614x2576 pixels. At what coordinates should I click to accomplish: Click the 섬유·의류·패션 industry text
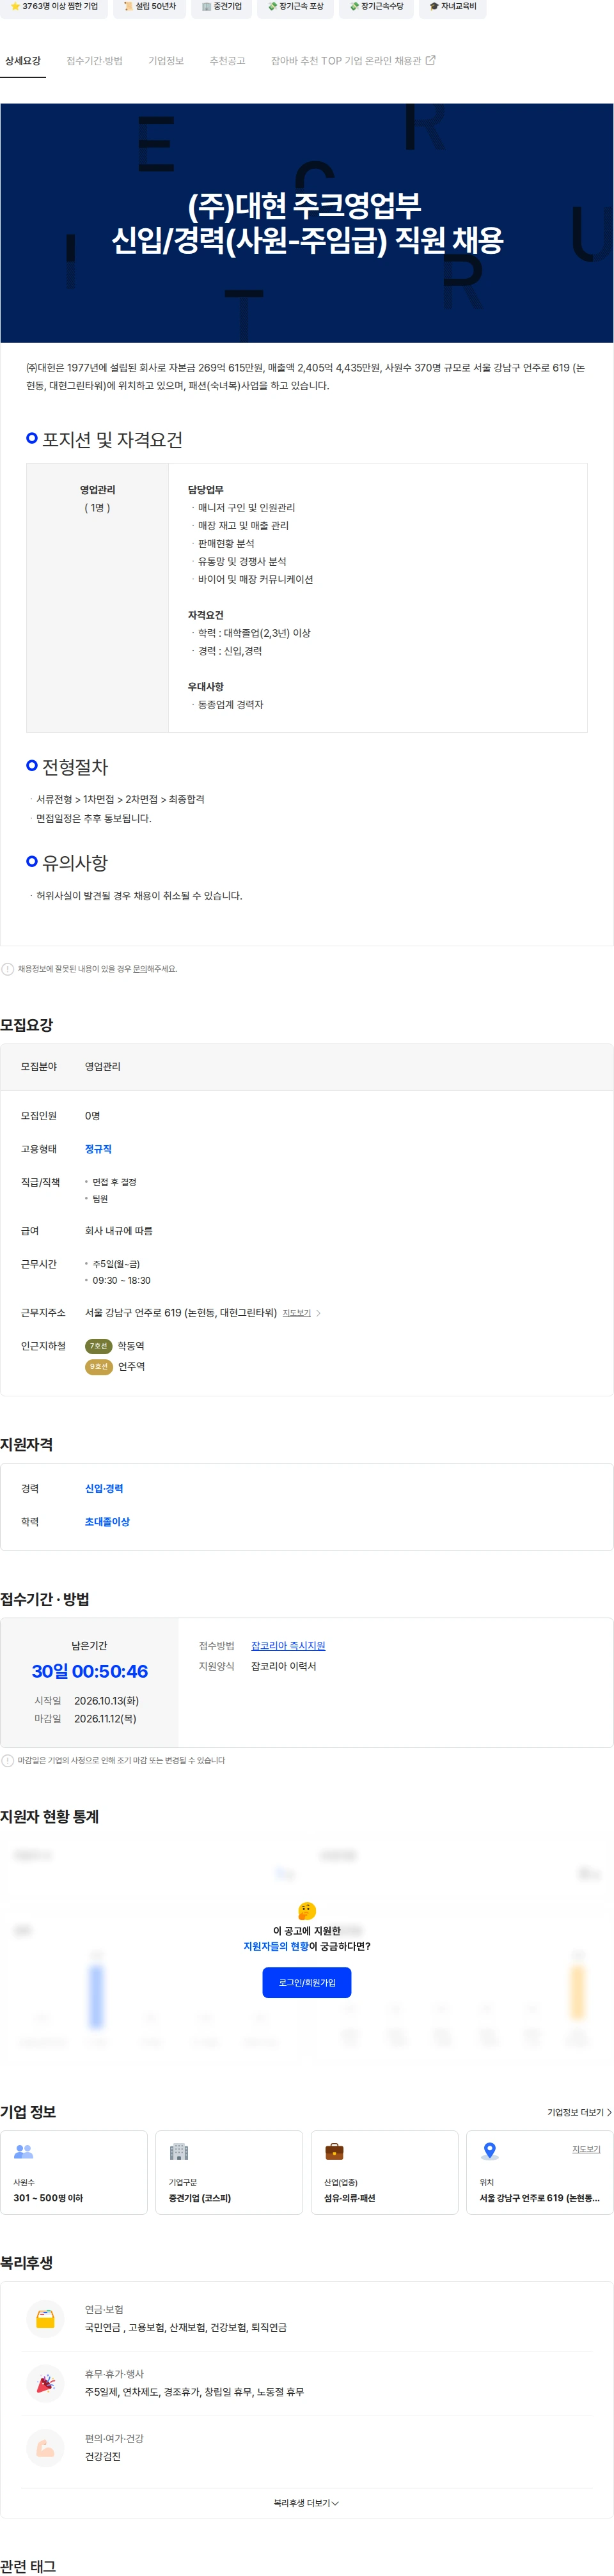click(350, 2198)
